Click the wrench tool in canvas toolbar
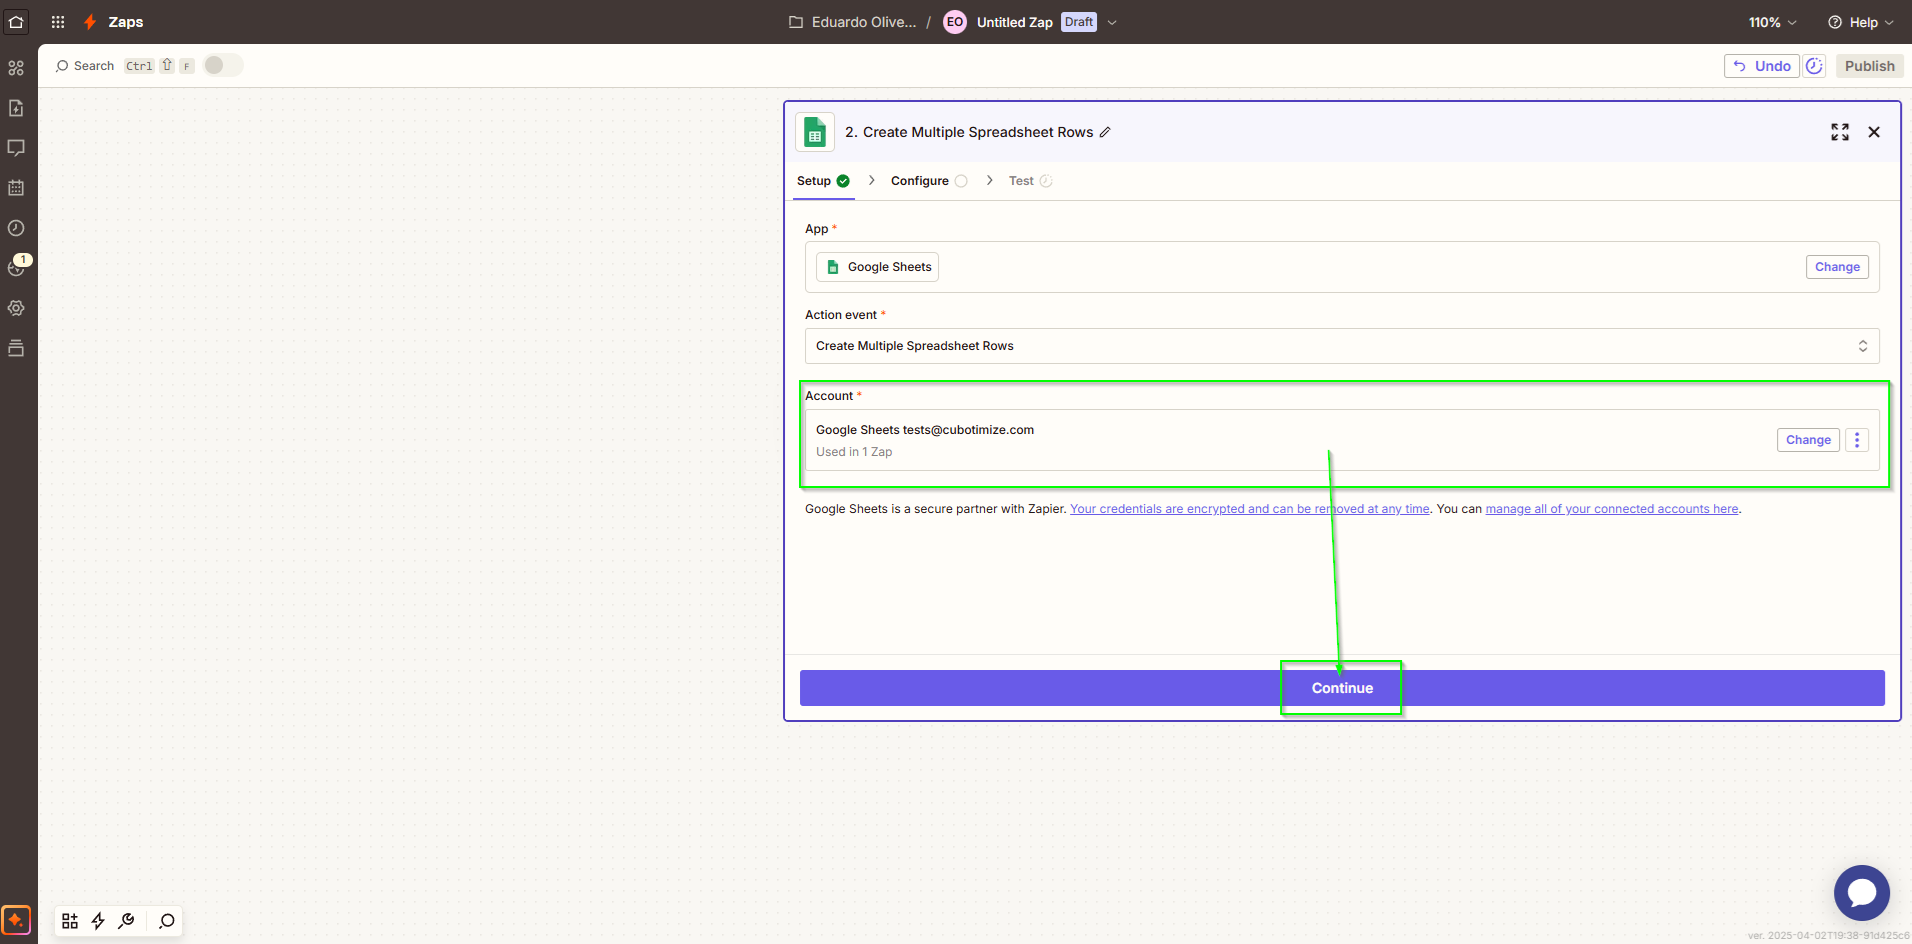The height and width of the screenshot is (944, 1912). [126, 921]
